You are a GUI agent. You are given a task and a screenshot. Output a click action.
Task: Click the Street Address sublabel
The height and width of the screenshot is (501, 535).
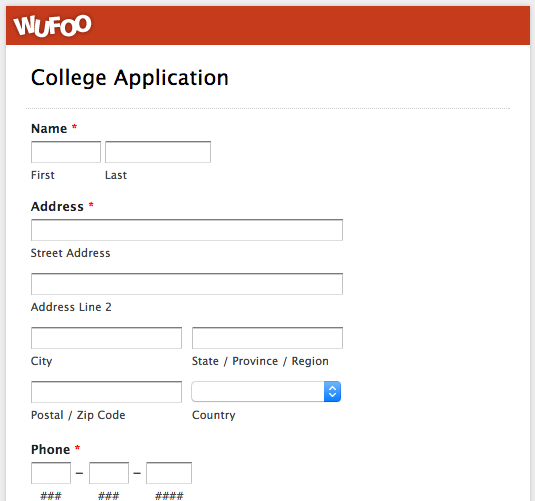point(71,253)
